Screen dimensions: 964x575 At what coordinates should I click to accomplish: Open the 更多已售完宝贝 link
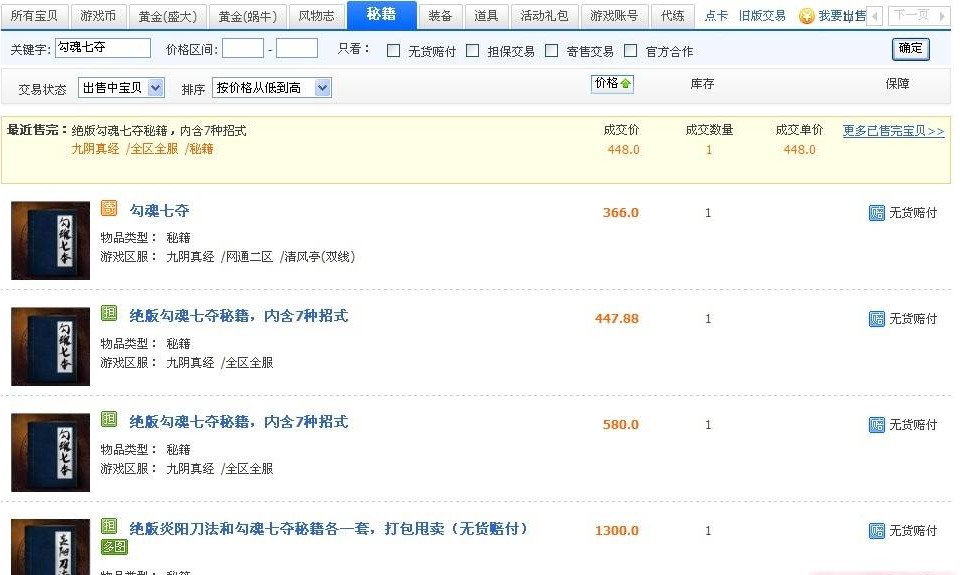893,131
